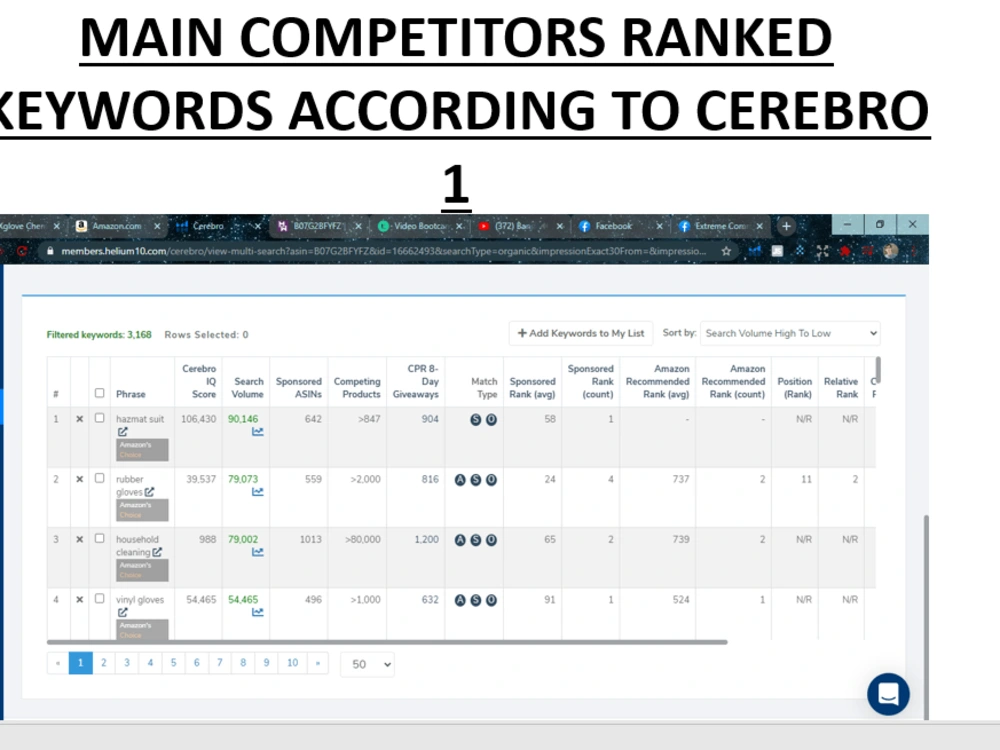Switch to the Amazon.com tab

coord(116,226)
